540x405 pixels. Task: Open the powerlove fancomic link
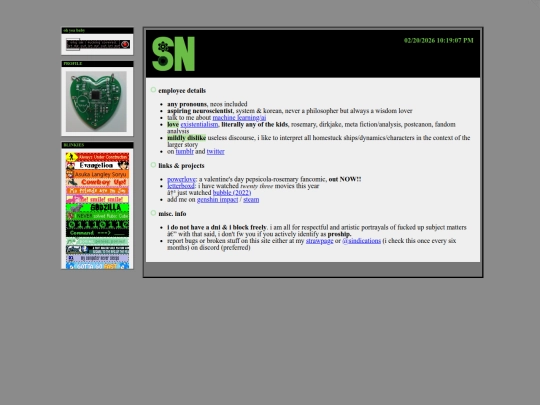(x=181, y=179)
